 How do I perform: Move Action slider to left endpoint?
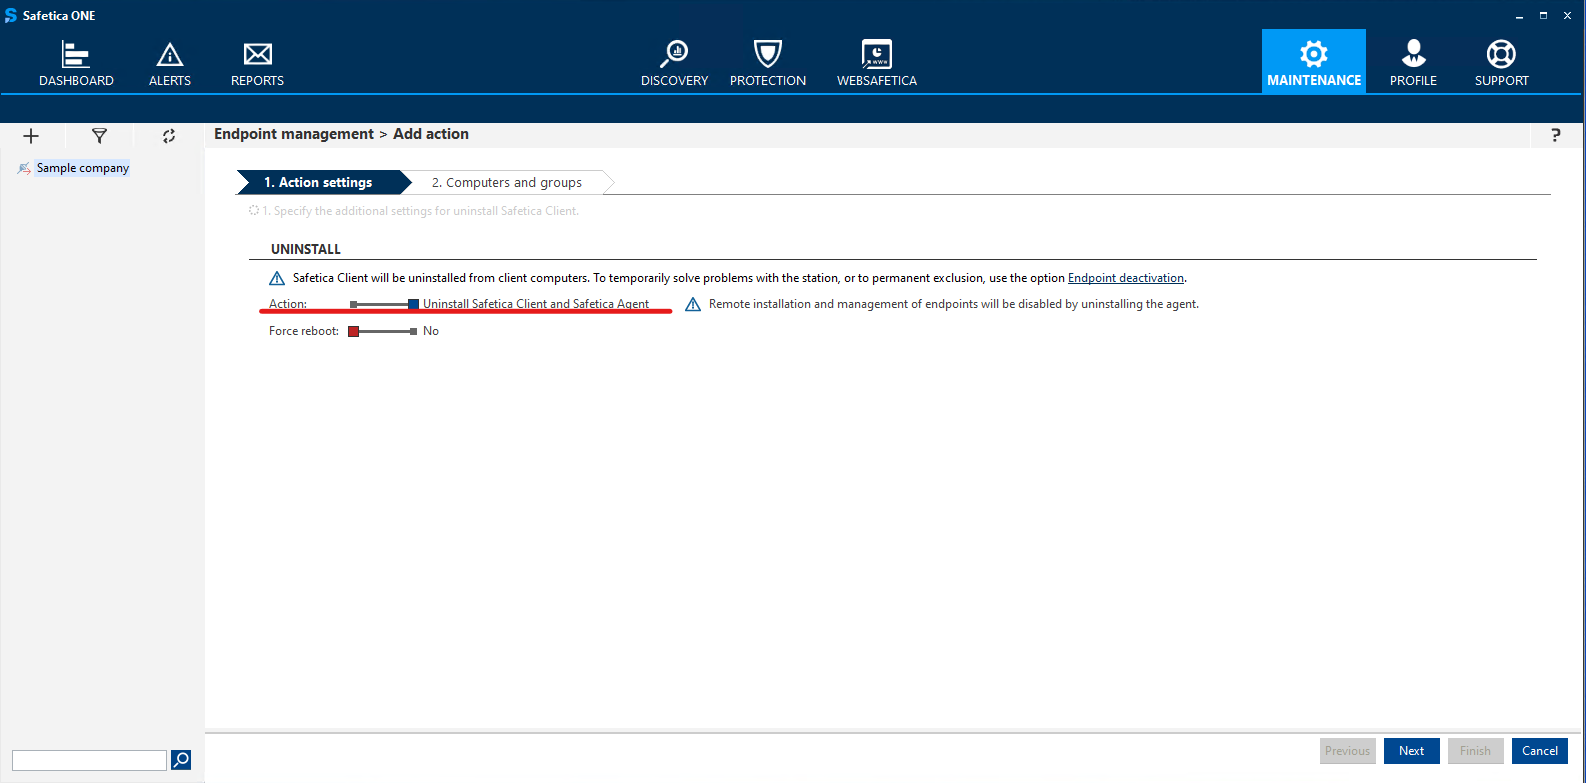354,304
